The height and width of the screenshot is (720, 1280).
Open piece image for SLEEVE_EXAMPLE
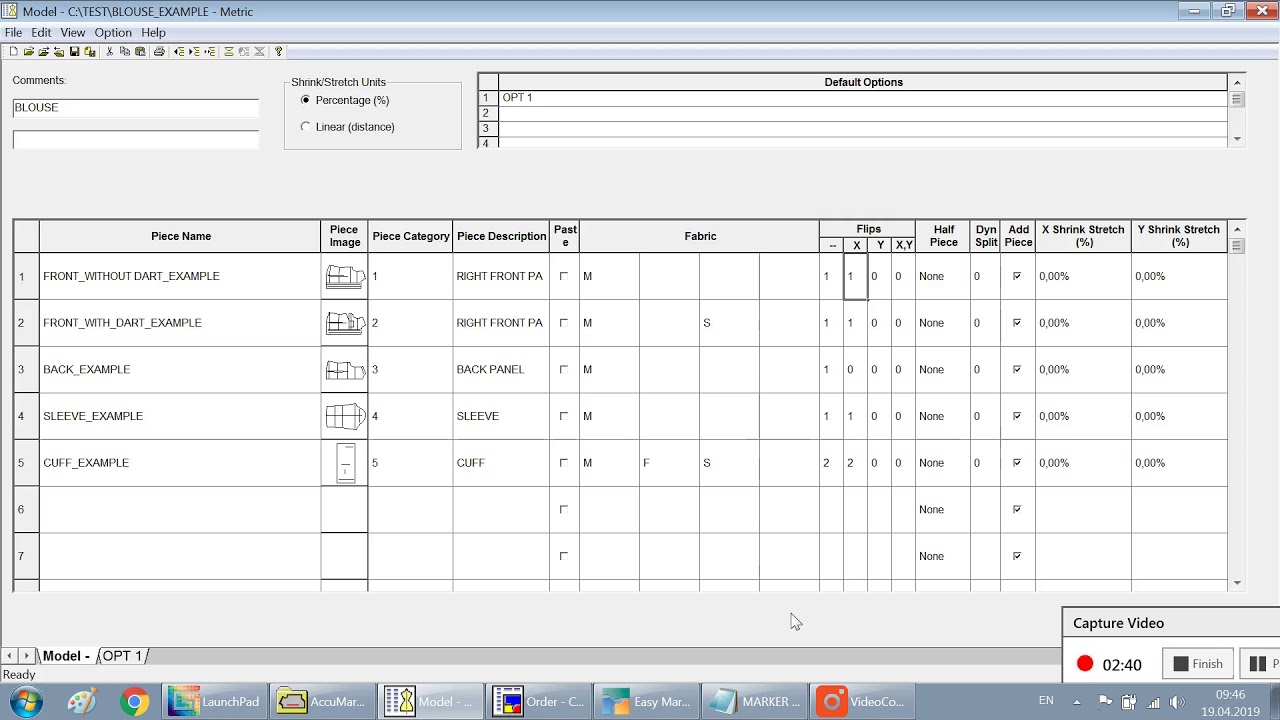345,416
